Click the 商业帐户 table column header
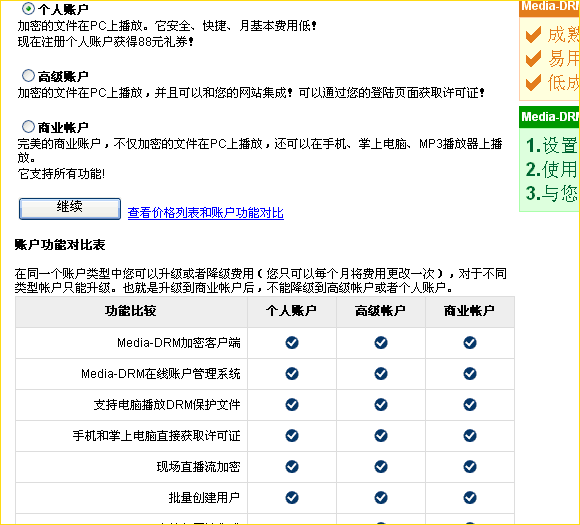The image size is (580, 525). [470, 312]
